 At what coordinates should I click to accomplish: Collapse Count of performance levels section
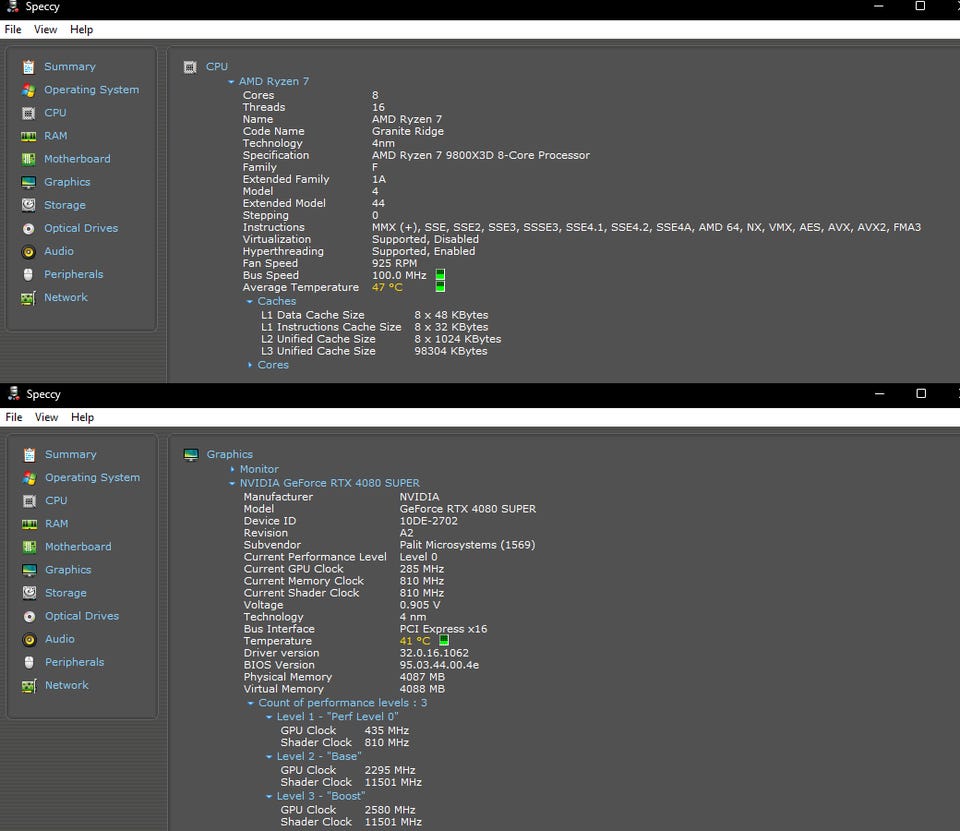(250, 703)
